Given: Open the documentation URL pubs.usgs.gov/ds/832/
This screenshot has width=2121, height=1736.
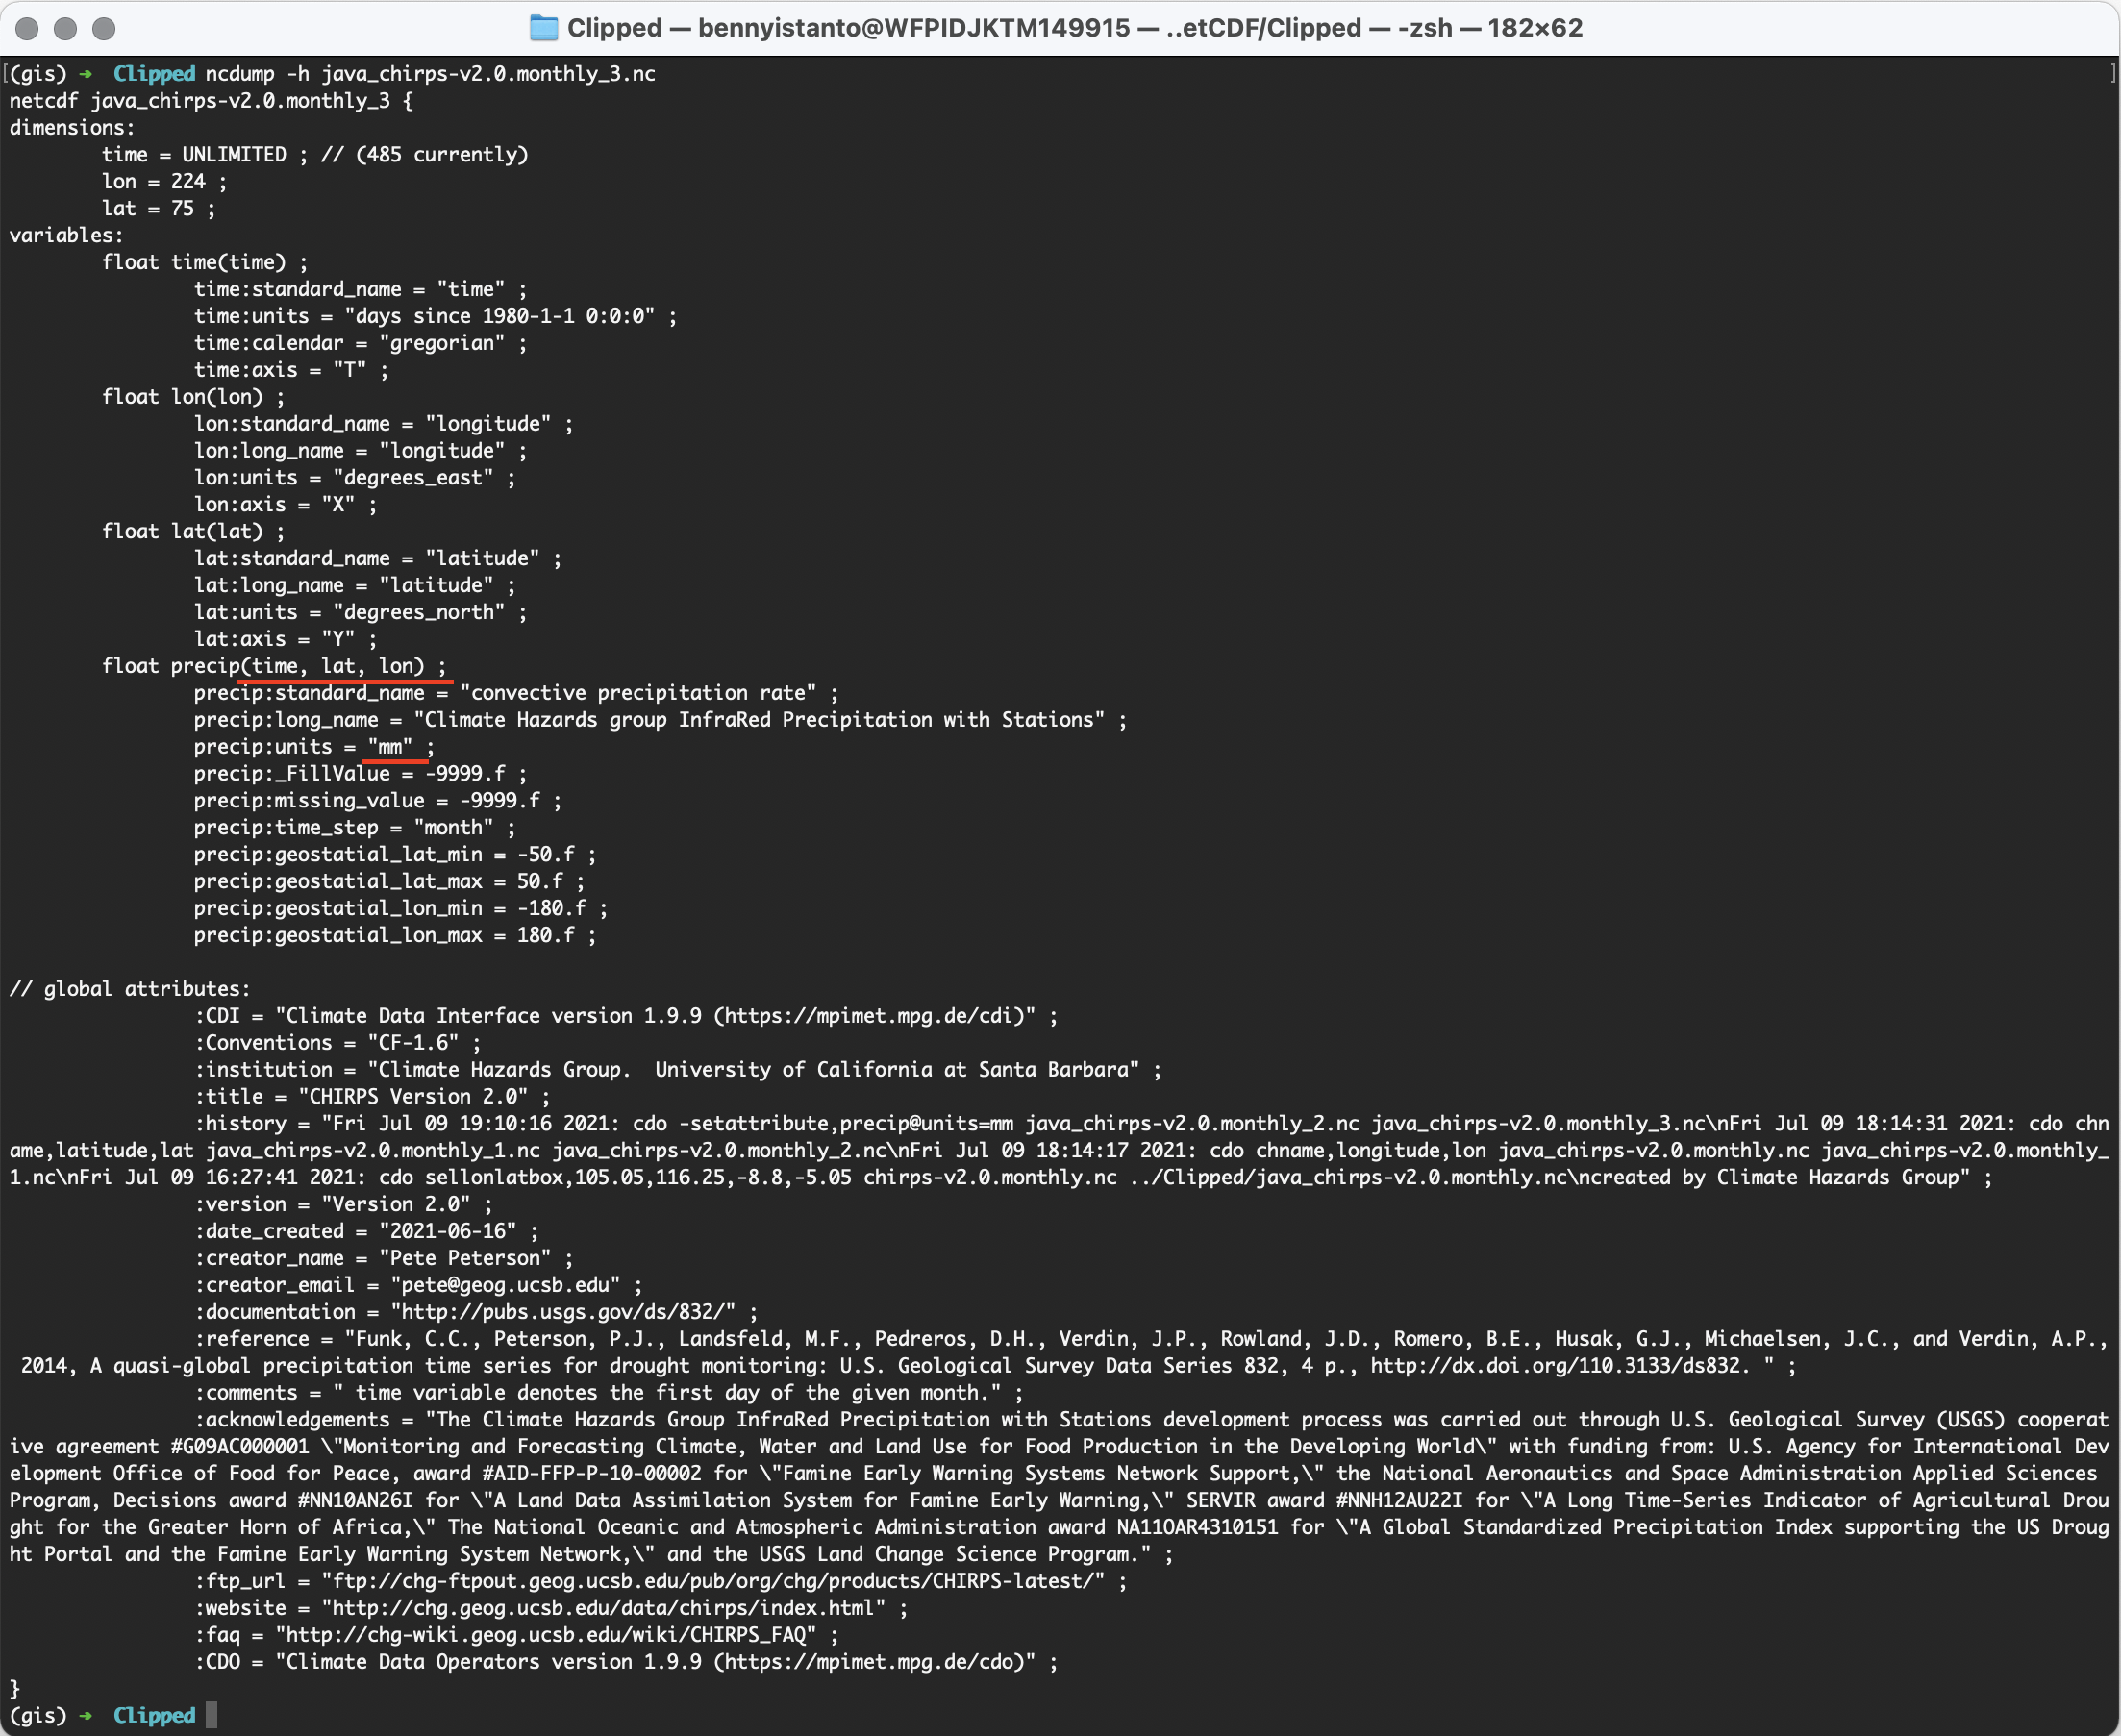Looking at the screenshot, I should 563,1313.
